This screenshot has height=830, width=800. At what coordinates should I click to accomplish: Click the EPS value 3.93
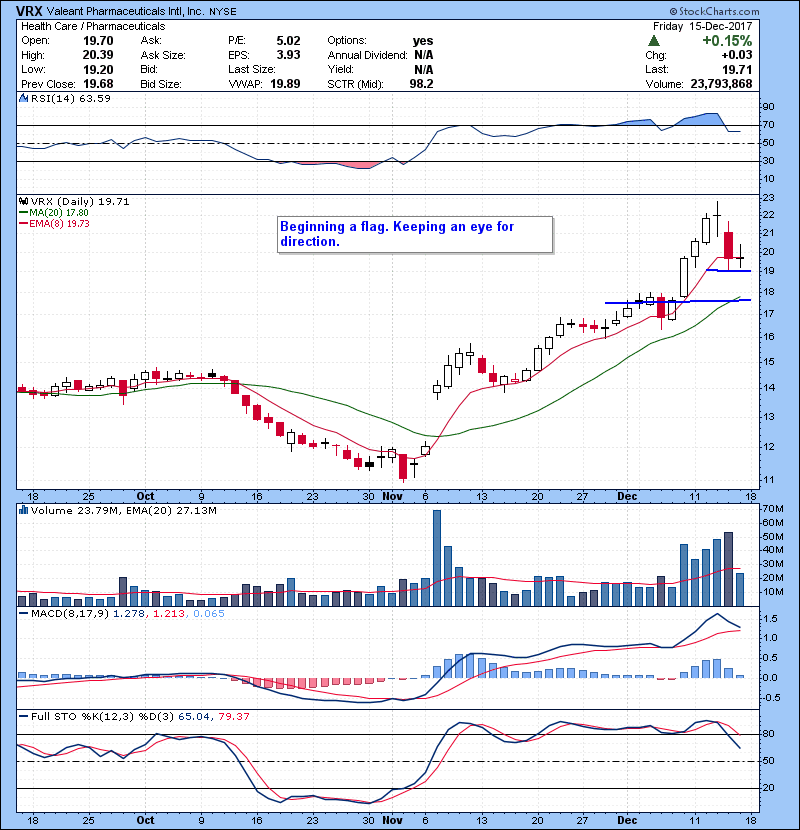click(x=289, y=55)
